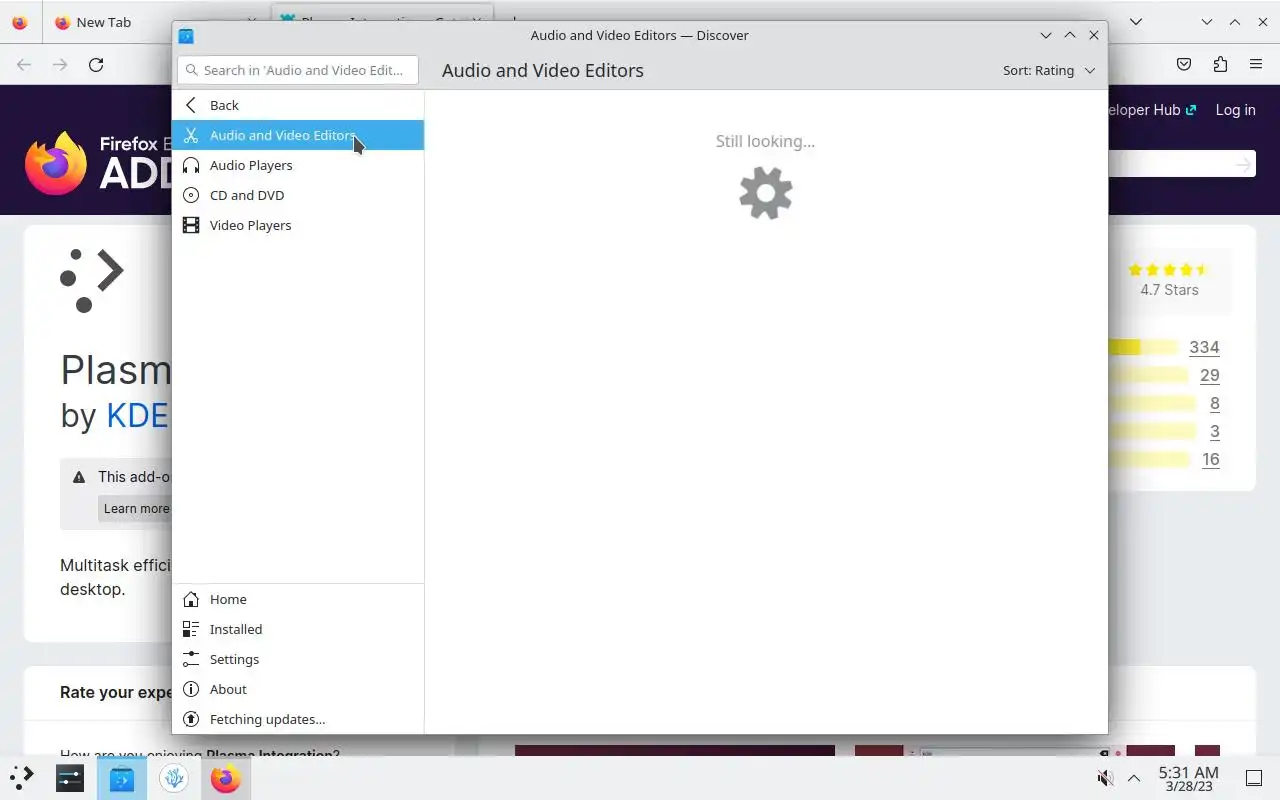Click the Discover icon on the taskbar

click(122, 778)
